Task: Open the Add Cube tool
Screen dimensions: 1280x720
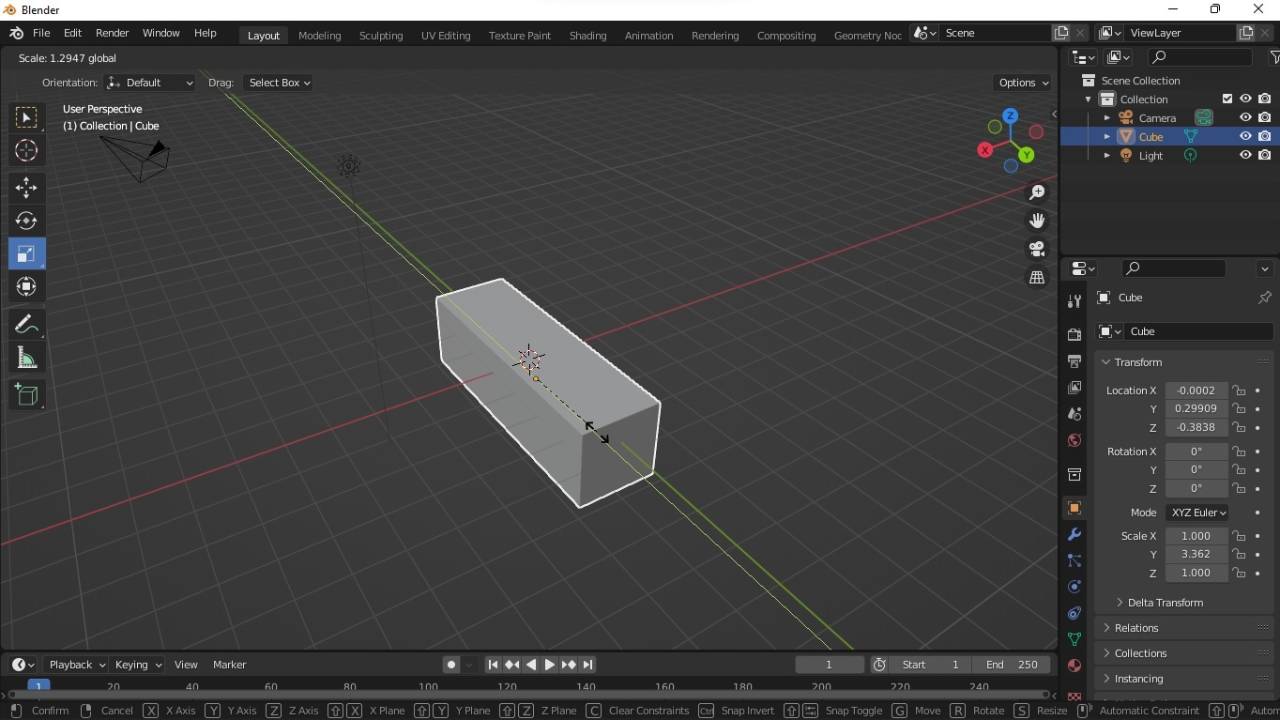Action: 27,394
